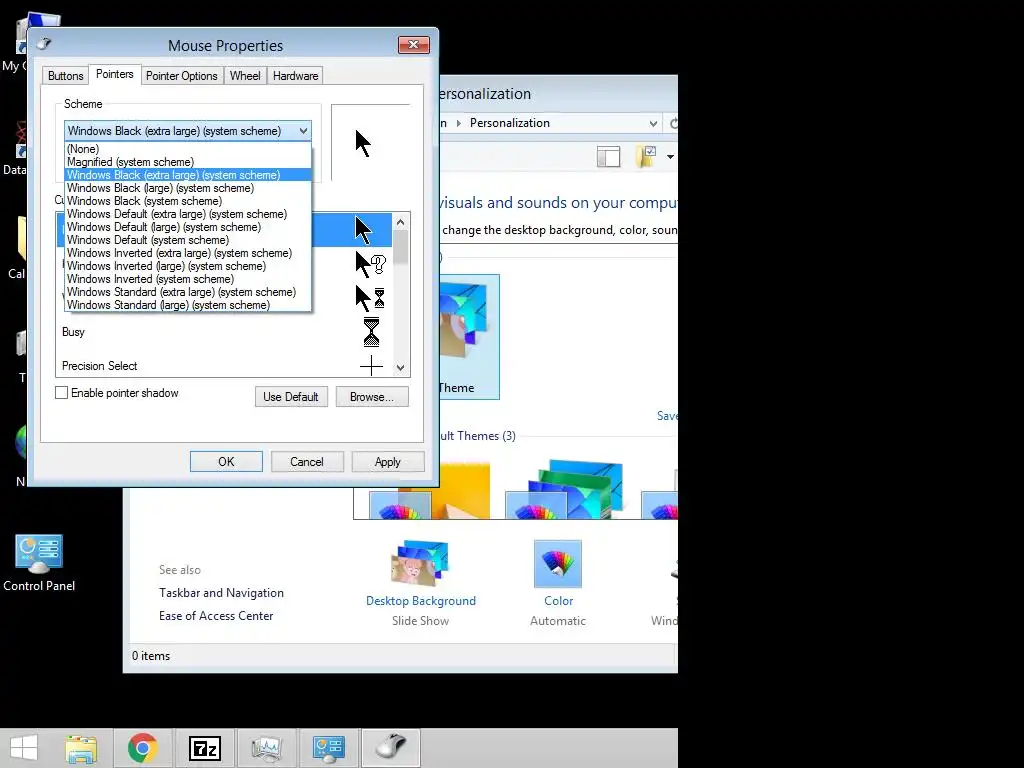Click the Use Default button
Image resolution: width=1024 pixels, height=768 pixels.
[x=291, y=396]
